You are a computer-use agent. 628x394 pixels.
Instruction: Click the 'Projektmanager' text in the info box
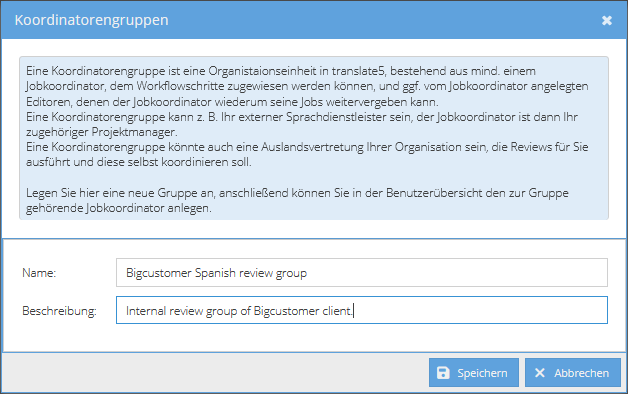tap(134, 132)
